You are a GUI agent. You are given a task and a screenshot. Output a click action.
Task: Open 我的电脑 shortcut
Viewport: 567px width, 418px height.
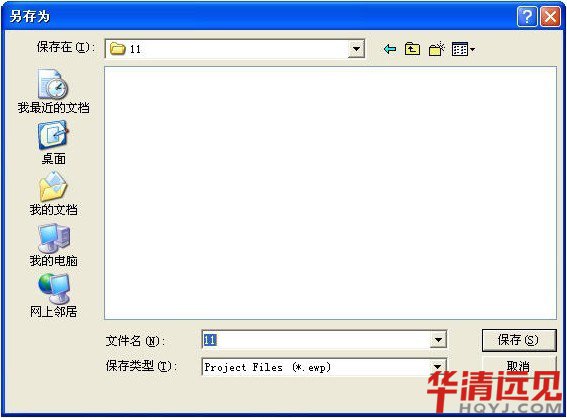click(x=53, y=245)
